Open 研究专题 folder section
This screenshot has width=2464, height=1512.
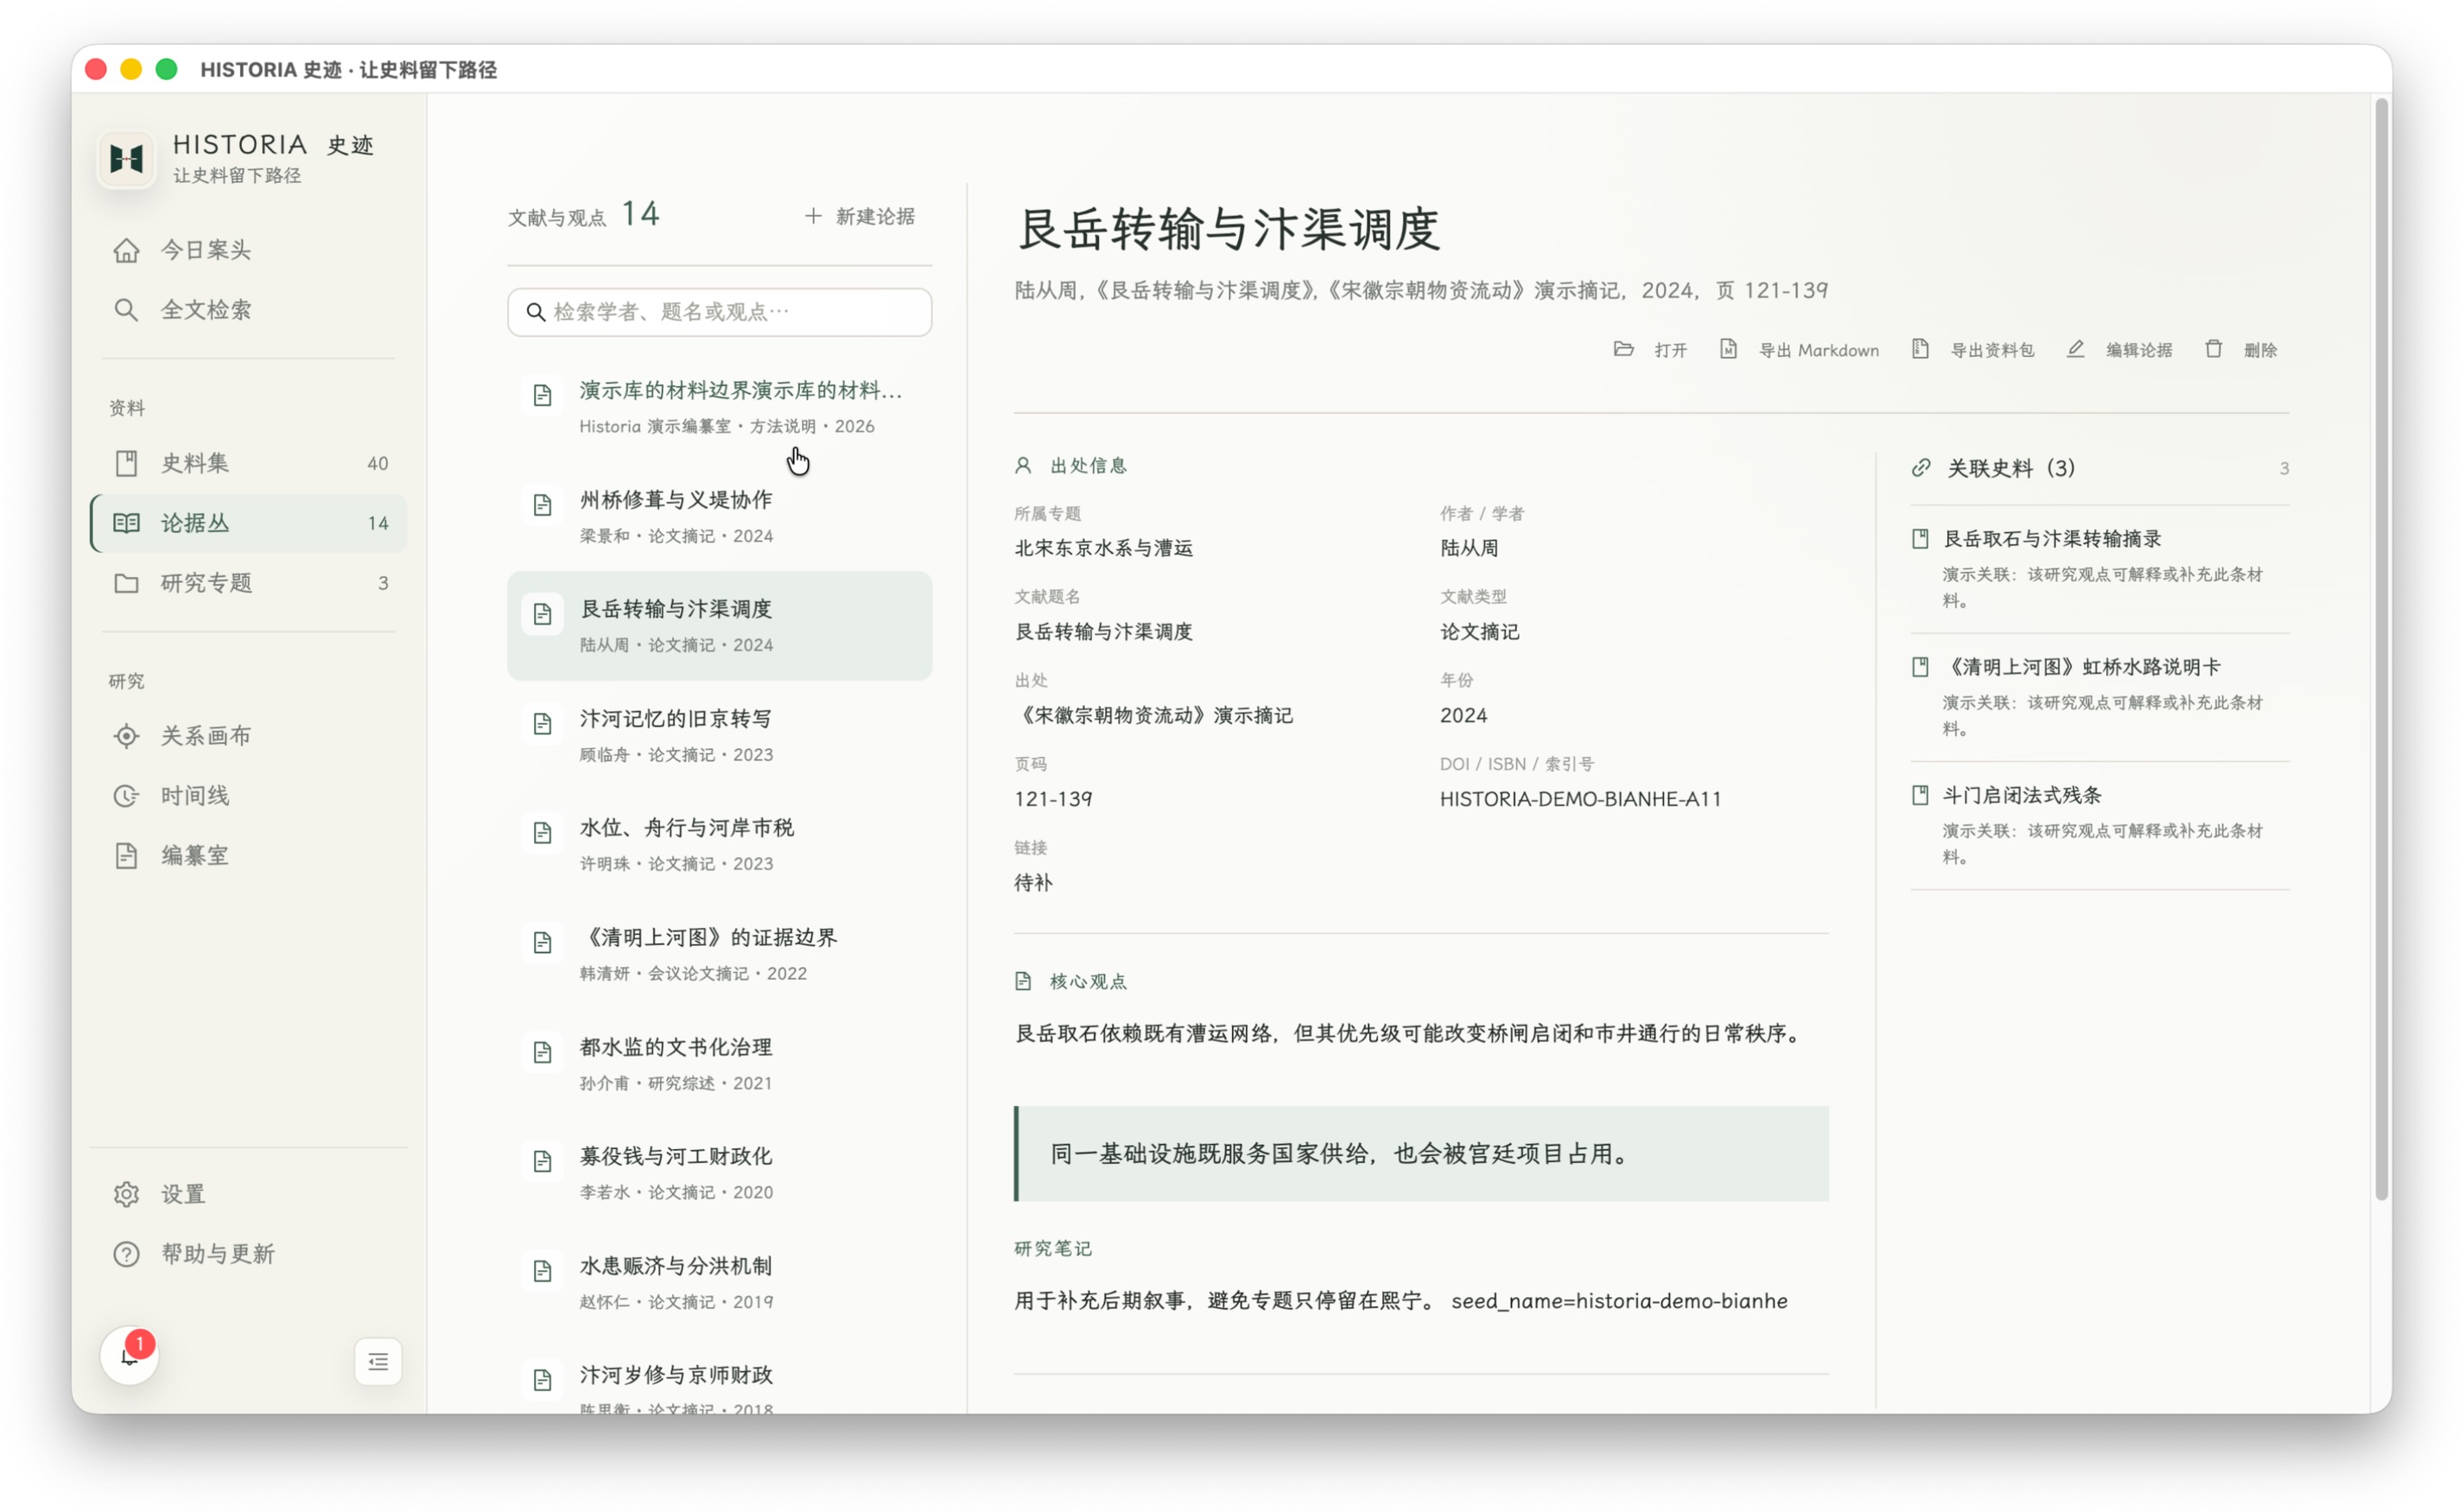coord(248,583)
